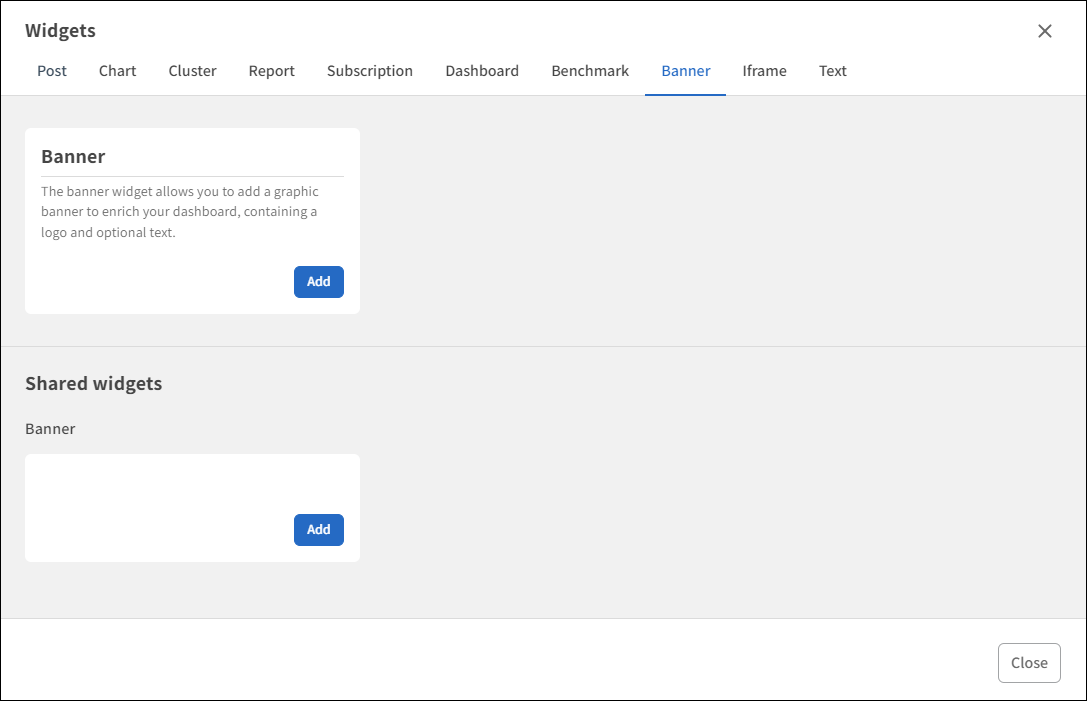1087x701 pixels.
Task: Add the Banner widget to the dashboard
Action: tap(318, 282)
